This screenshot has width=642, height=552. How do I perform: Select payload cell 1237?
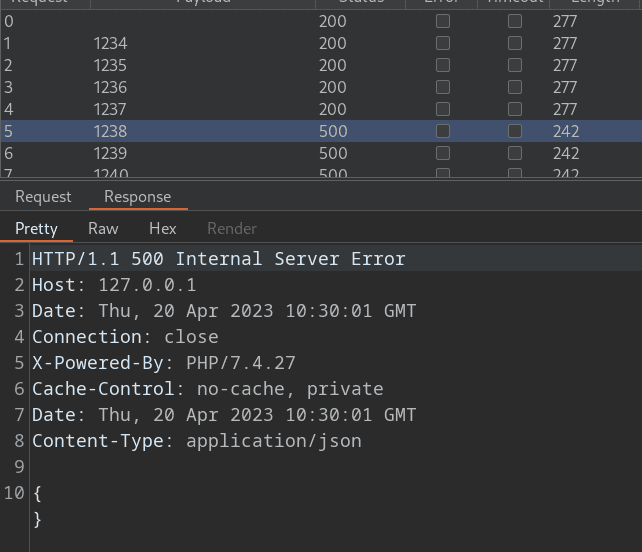111,109
